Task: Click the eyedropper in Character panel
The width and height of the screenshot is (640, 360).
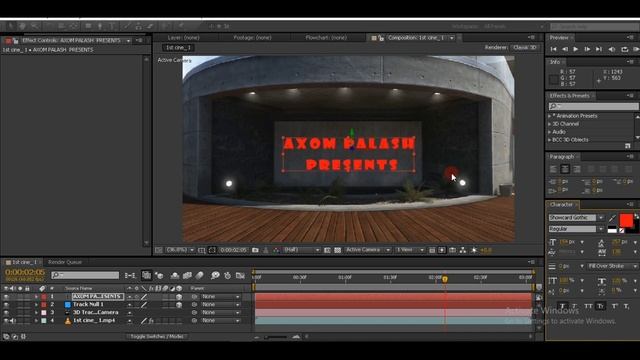Action: (612, 218)
